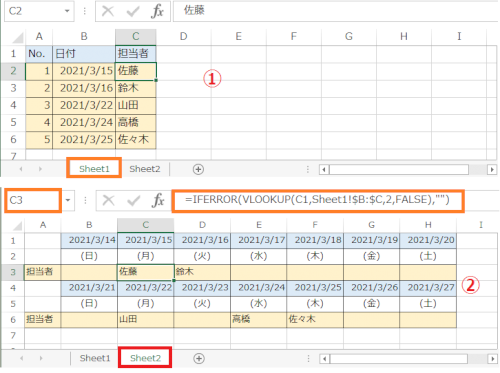Switch to Sheet1 tab in lower workbook

95,358
